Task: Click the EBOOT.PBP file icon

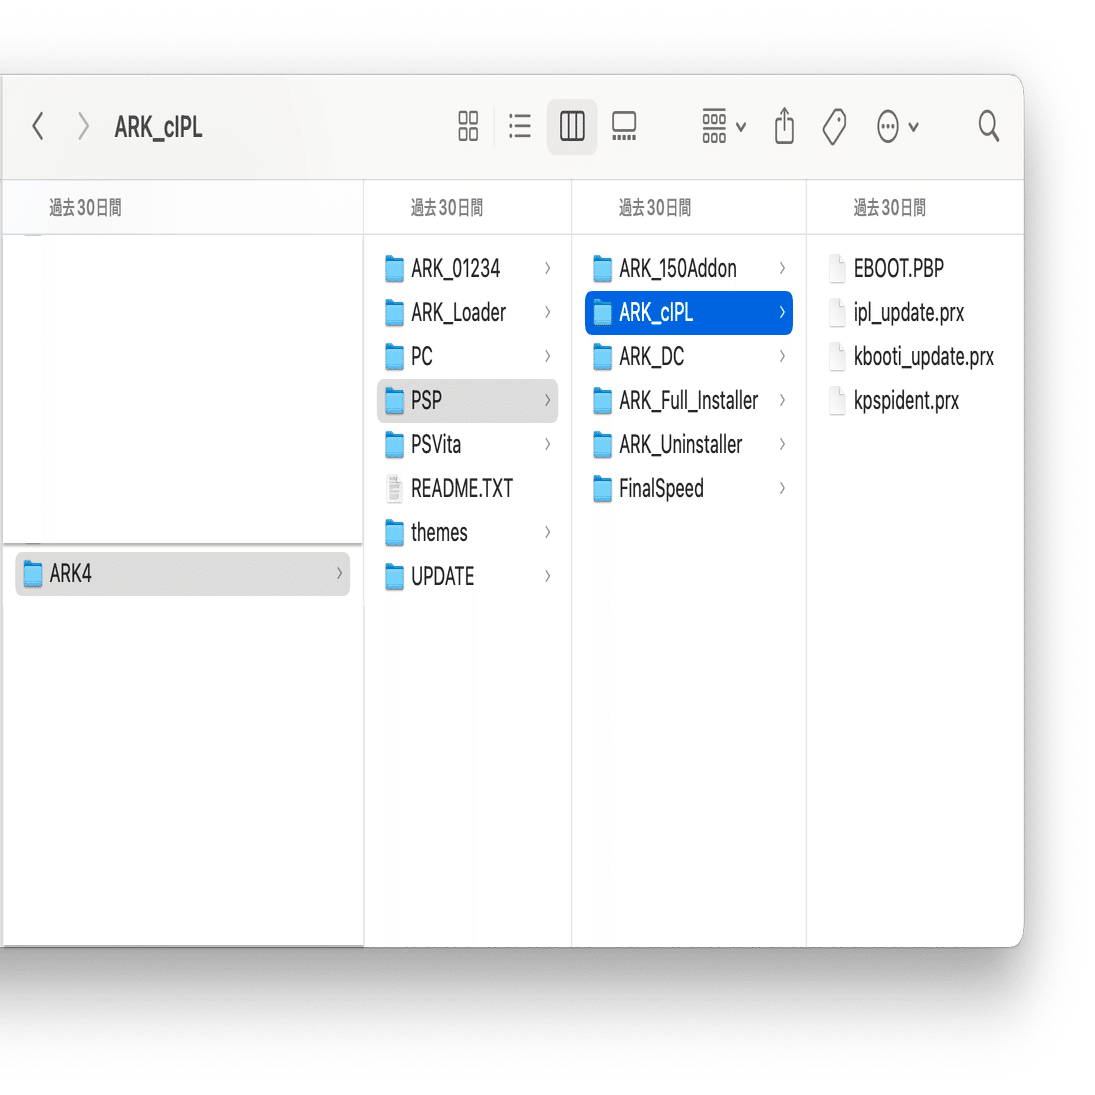Action: (837, 268)
